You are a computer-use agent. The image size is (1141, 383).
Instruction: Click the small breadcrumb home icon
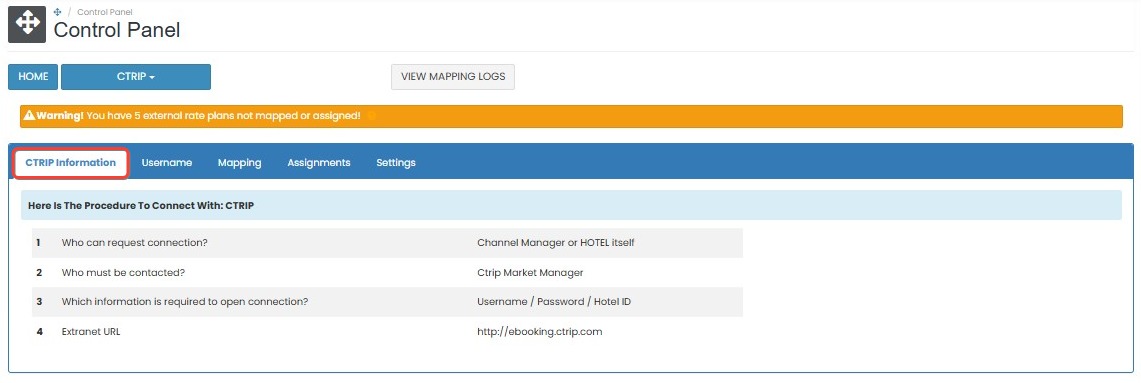[x=57, y=12]
